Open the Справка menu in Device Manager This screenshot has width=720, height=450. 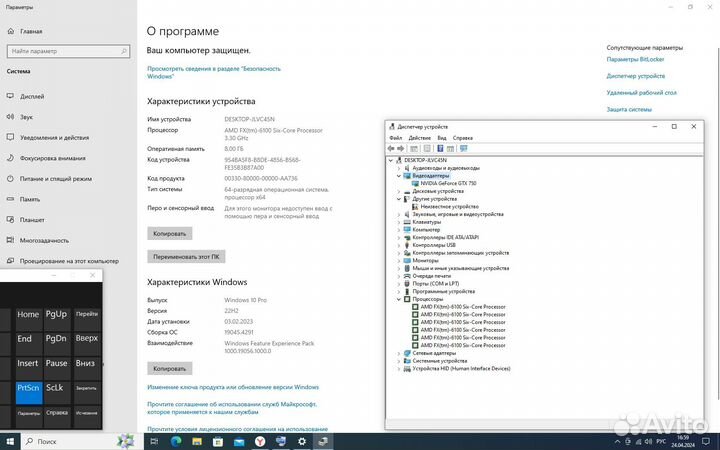pos(463,137)
